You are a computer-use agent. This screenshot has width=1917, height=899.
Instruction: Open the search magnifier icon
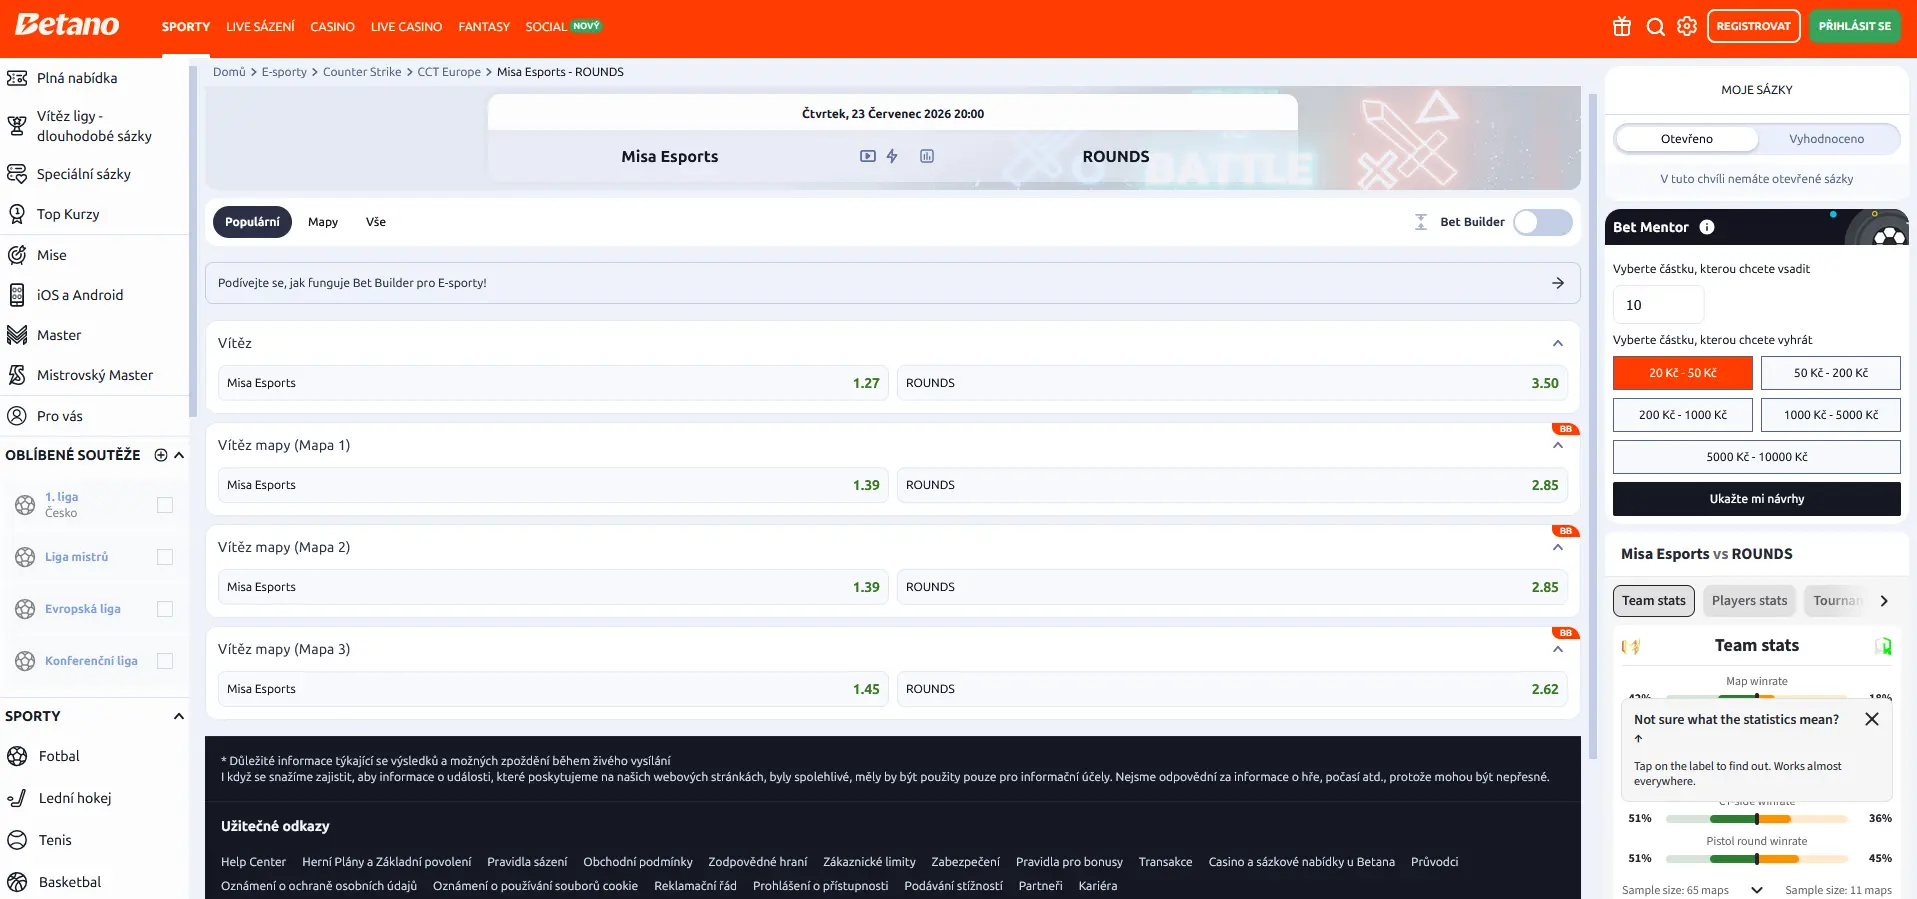pos(1655,27)
